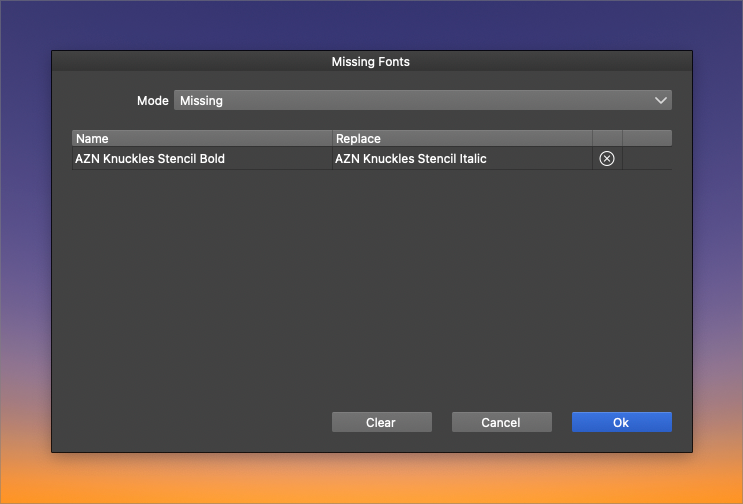Viewport: 743px width, 504px height.
Task: Cancel the Missing Fonts dialog
Action: tap(501, 422)
